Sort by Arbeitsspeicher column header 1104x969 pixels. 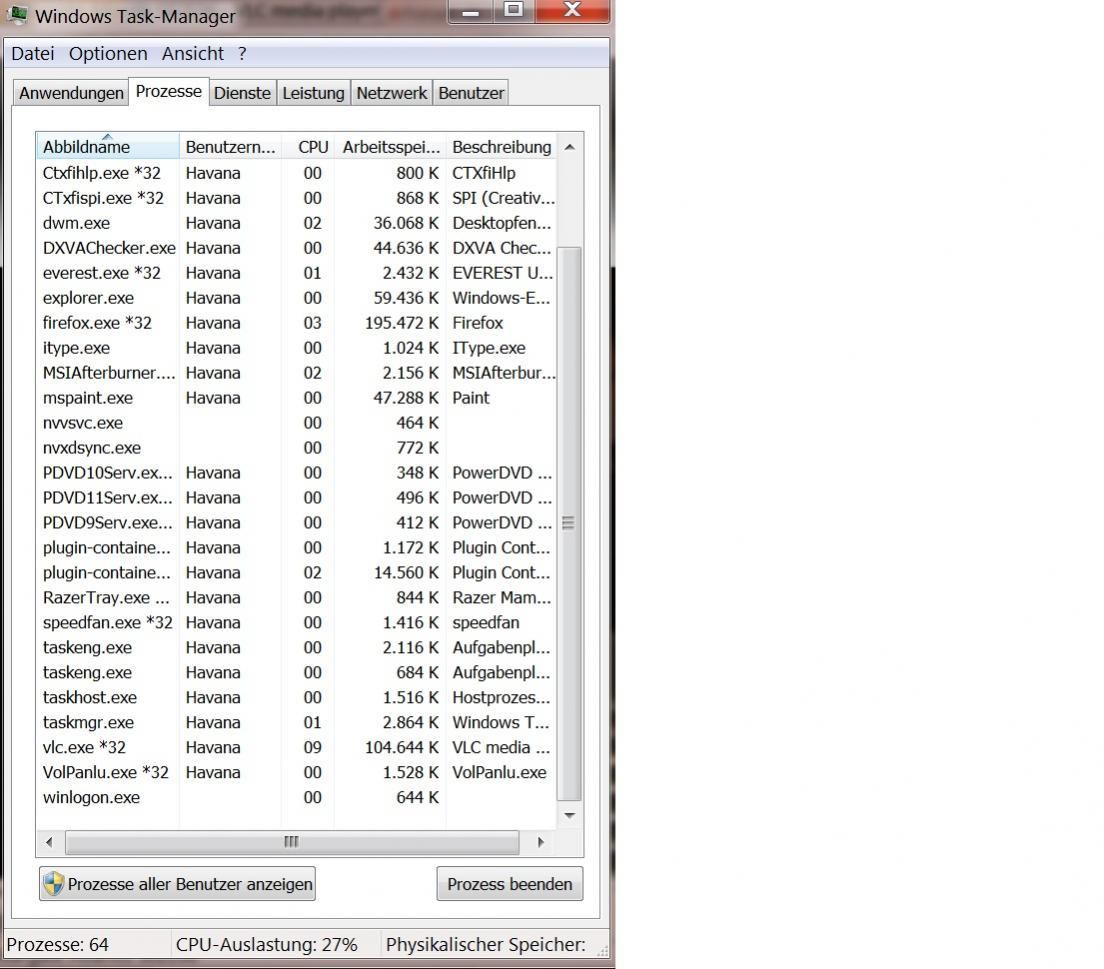point(391,146)
